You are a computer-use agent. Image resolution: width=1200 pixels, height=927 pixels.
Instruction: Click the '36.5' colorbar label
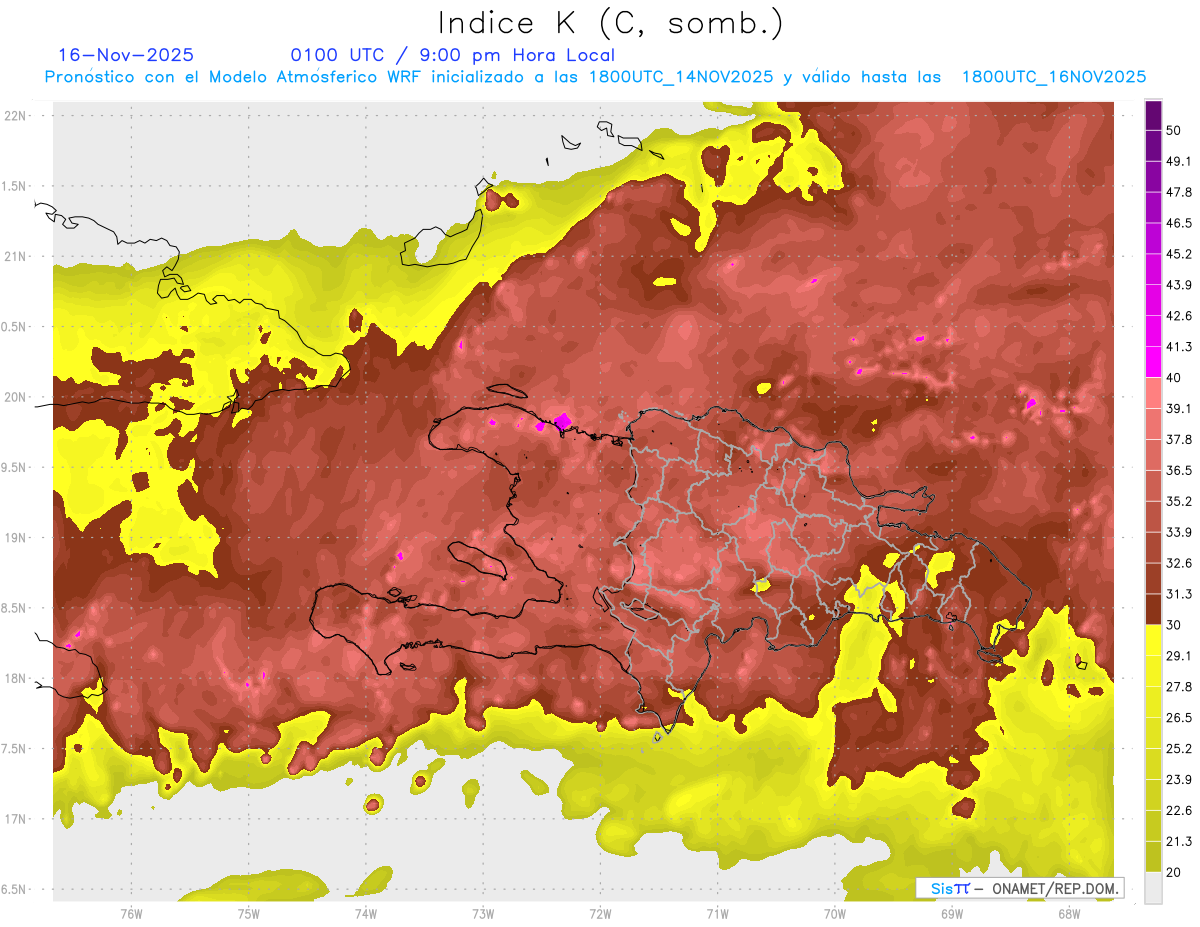(1179, 470)
